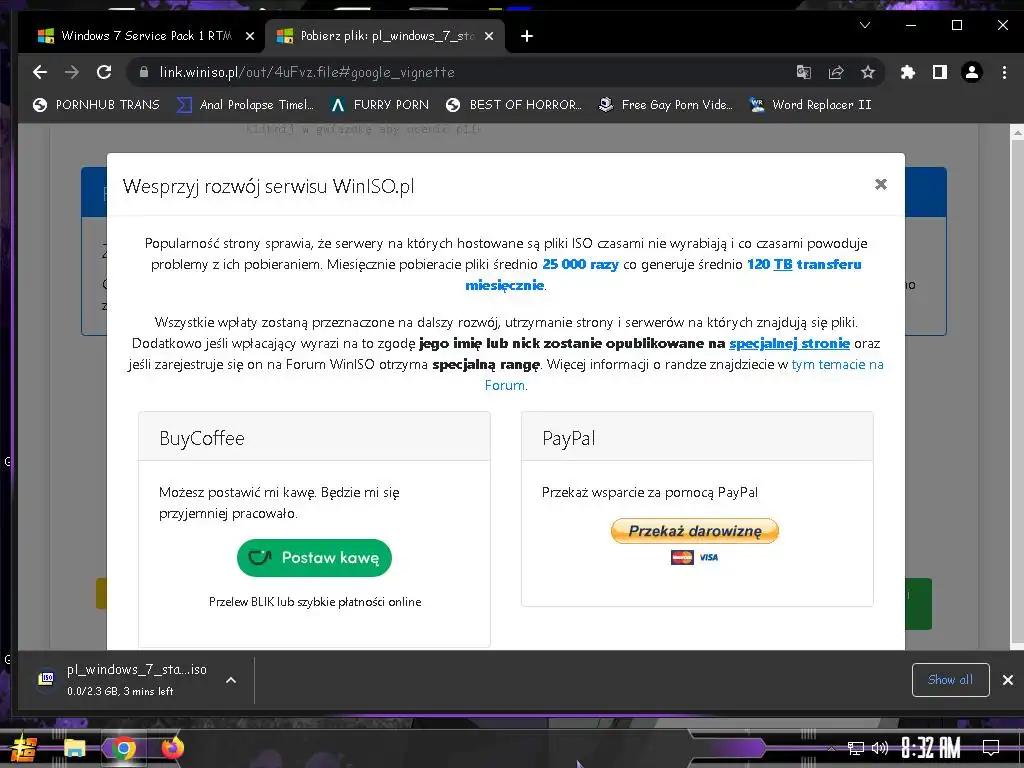
Task: Click the page vertical scrollbar
Action: [x=1017, y=387]
